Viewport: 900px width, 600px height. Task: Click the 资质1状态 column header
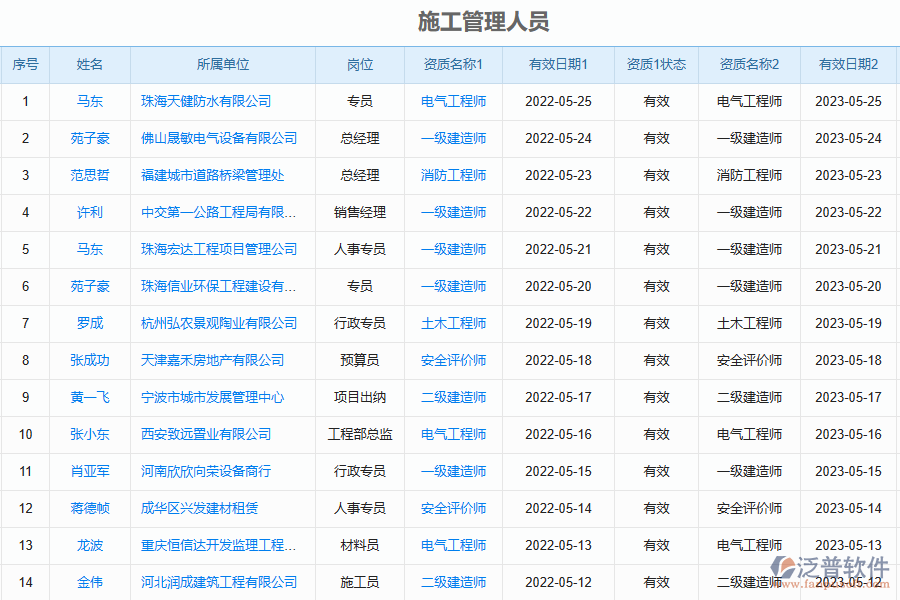(x=656, y=64)
